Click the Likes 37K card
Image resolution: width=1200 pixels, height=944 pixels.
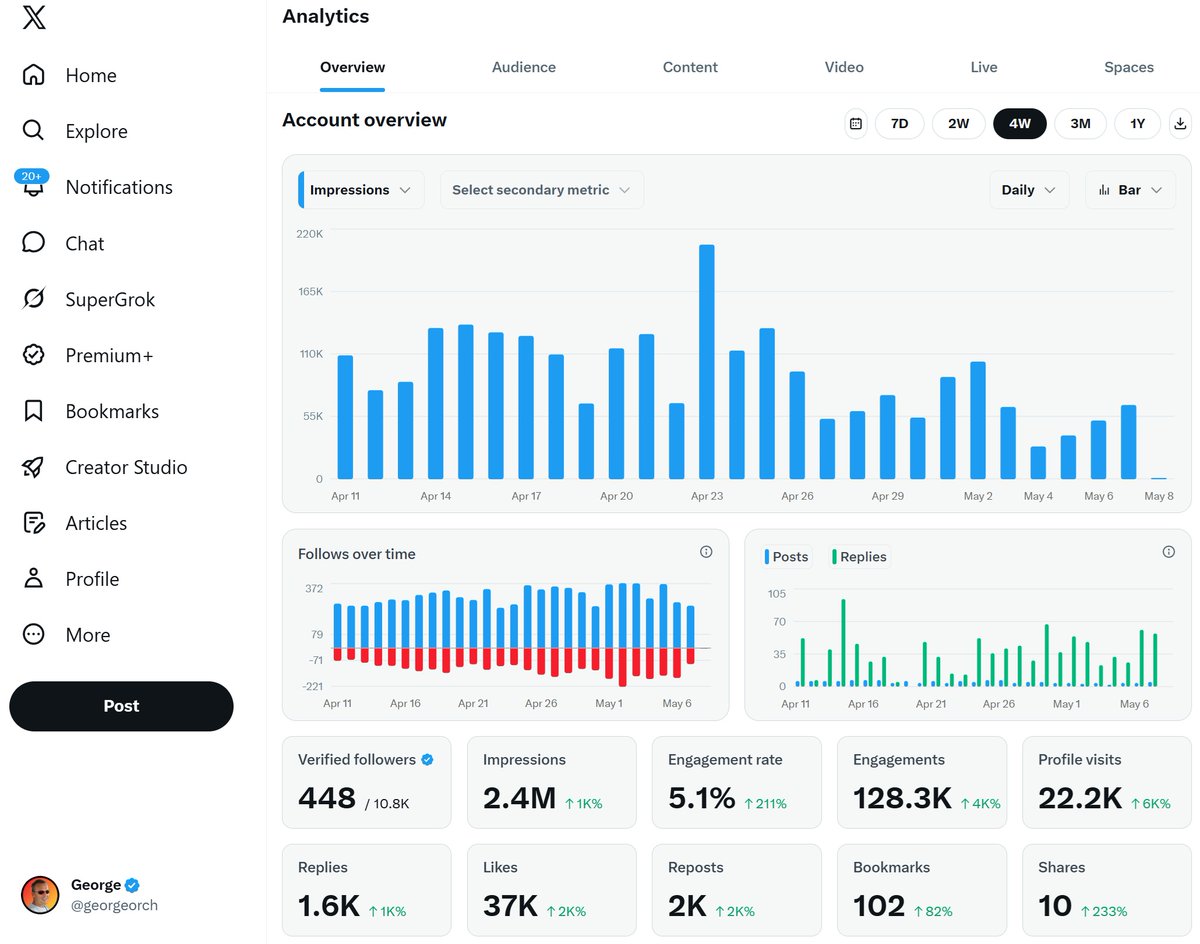coord(552,891)
